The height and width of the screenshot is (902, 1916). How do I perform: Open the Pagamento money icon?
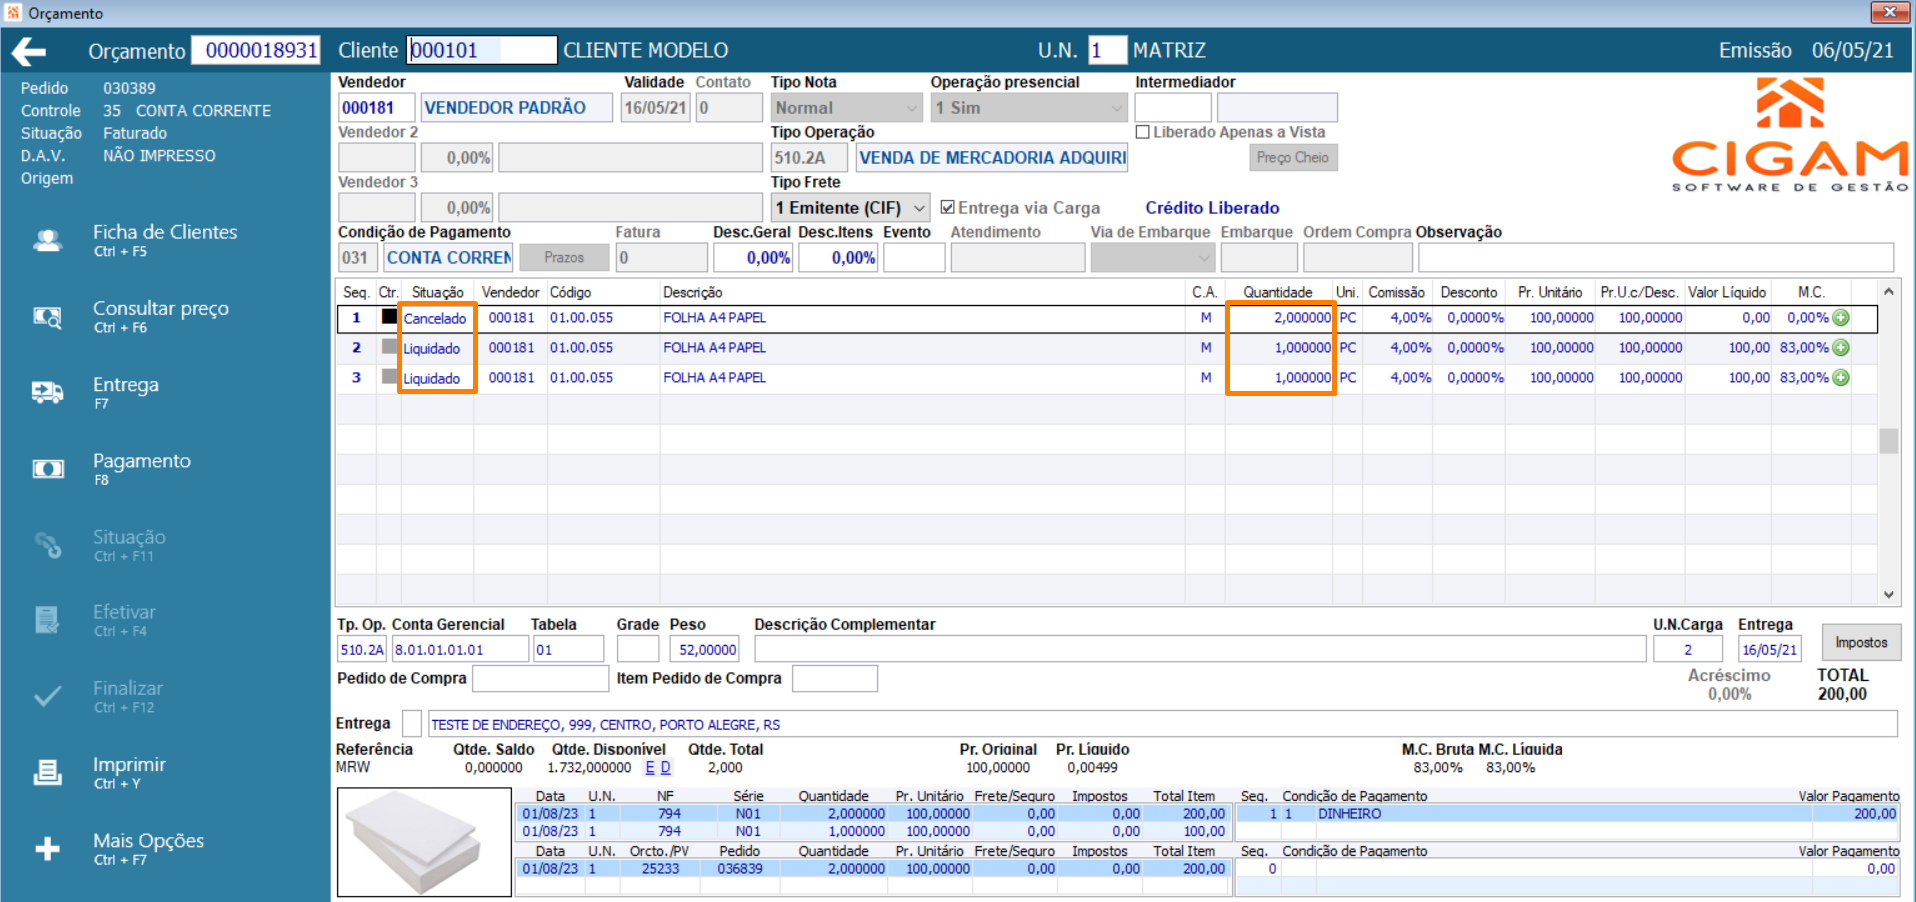[48, 469]
